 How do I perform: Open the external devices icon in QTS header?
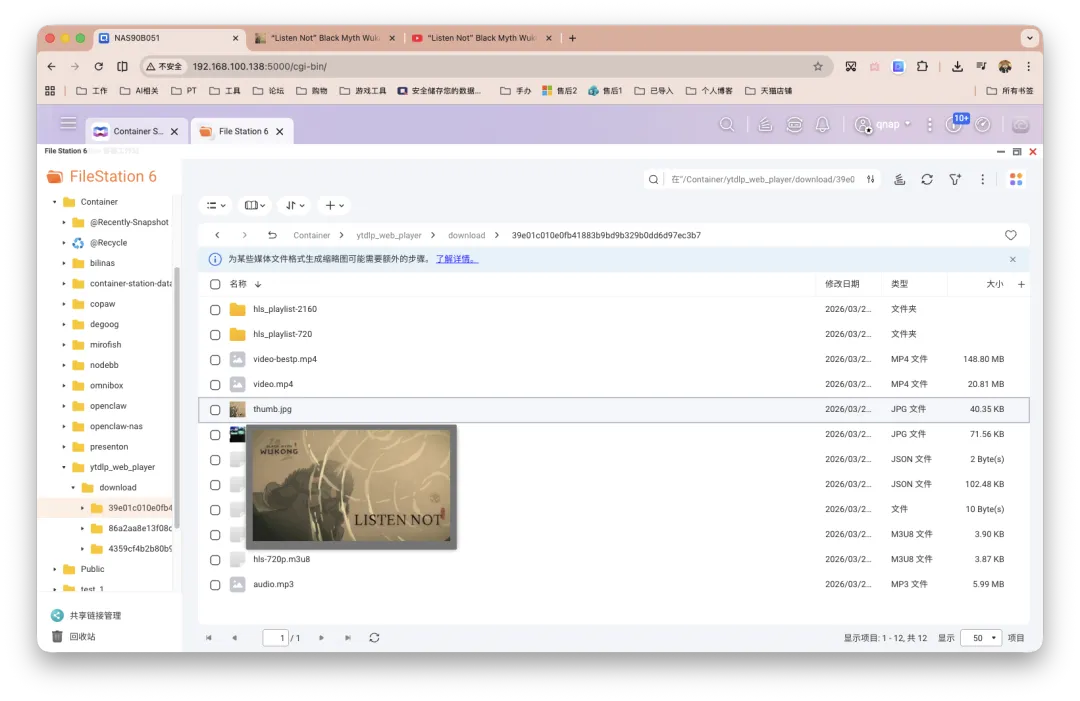(794, 125)
